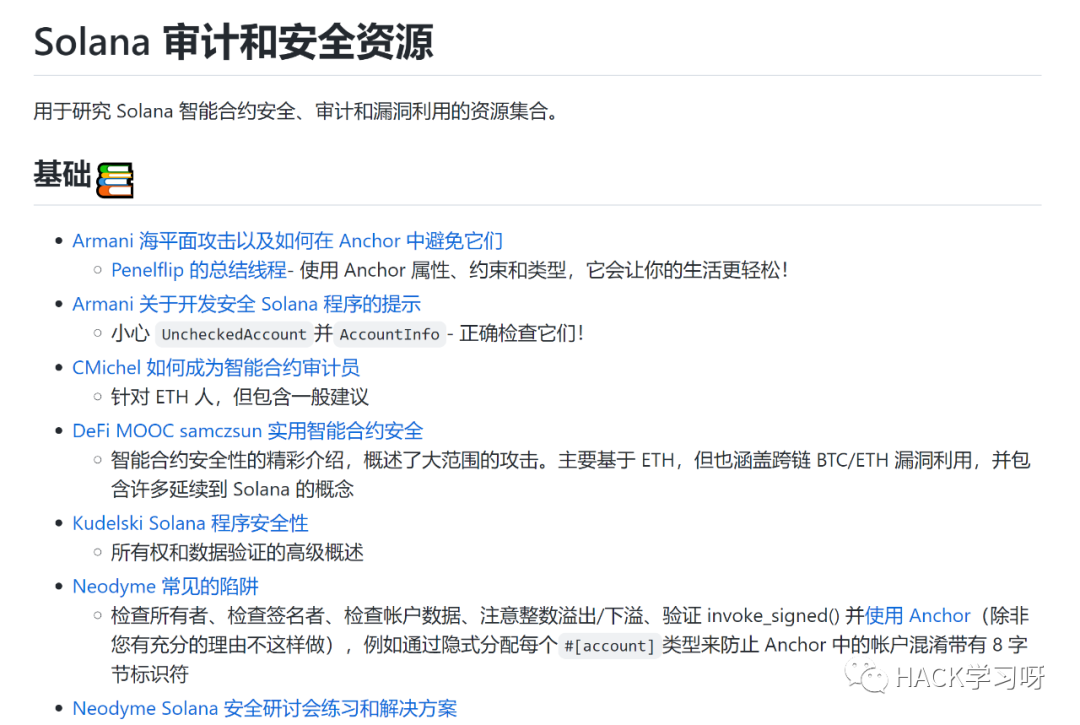Viewport: 1080px width, 725px height.
Task: Click the books emoji beside 基础 heading
Action: tap(114, 180)
